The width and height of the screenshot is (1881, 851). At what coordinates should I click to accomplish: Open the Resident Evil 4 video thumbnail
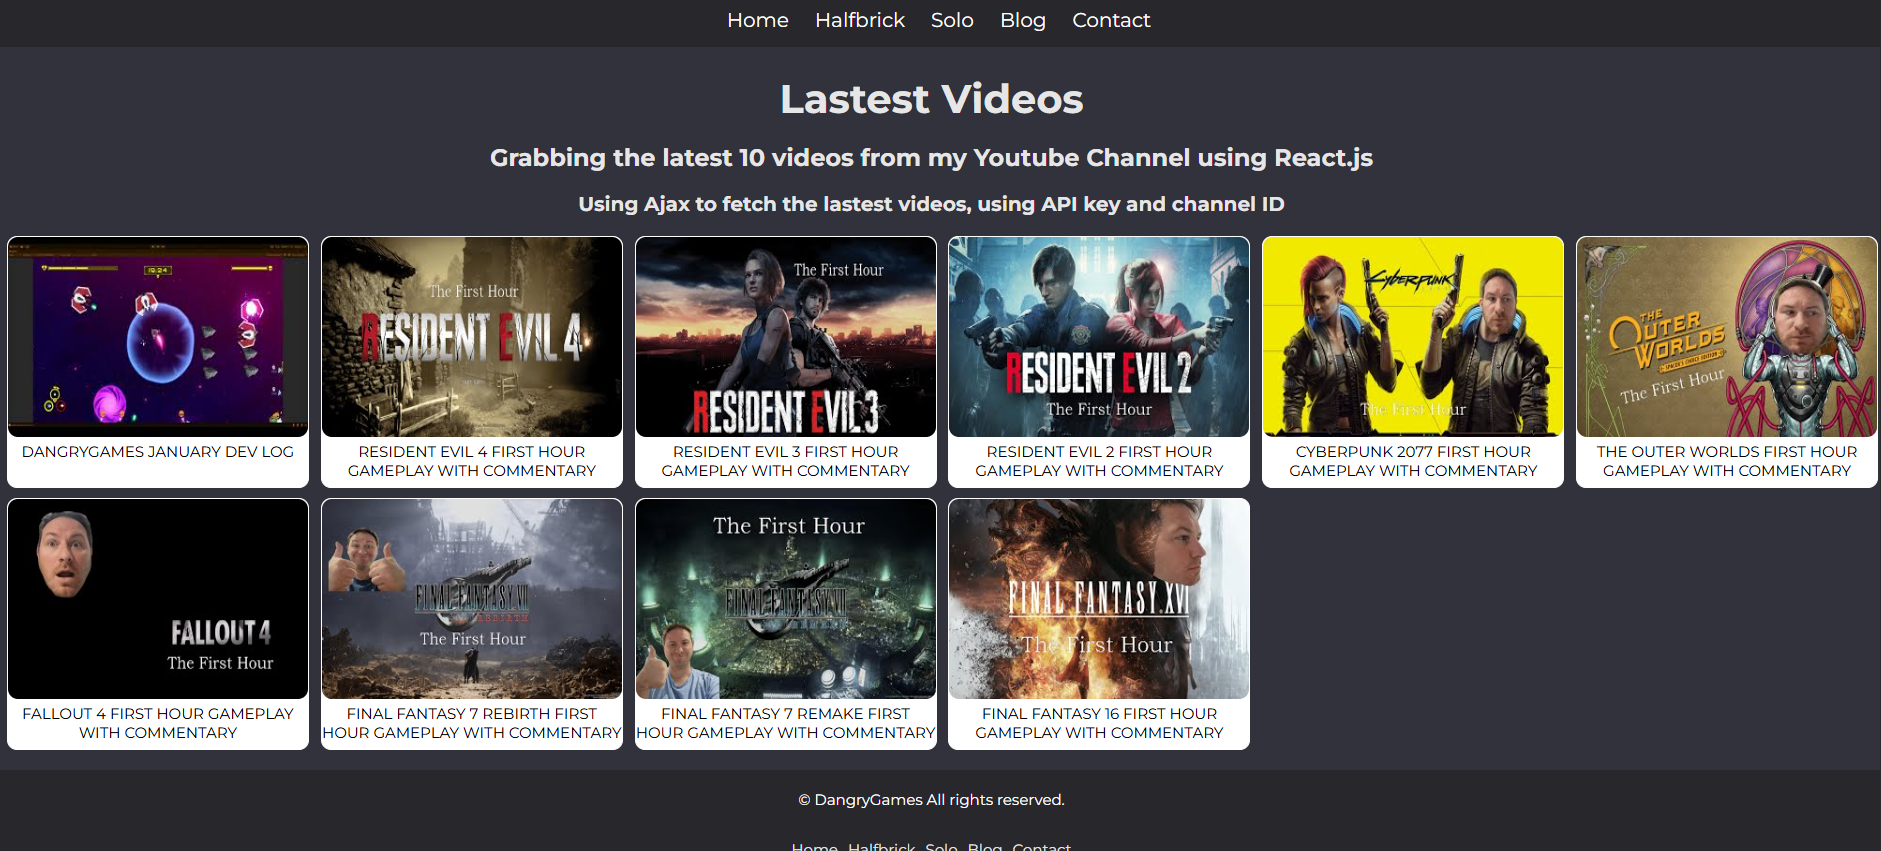pyautogui.click(x=472, y=337)
